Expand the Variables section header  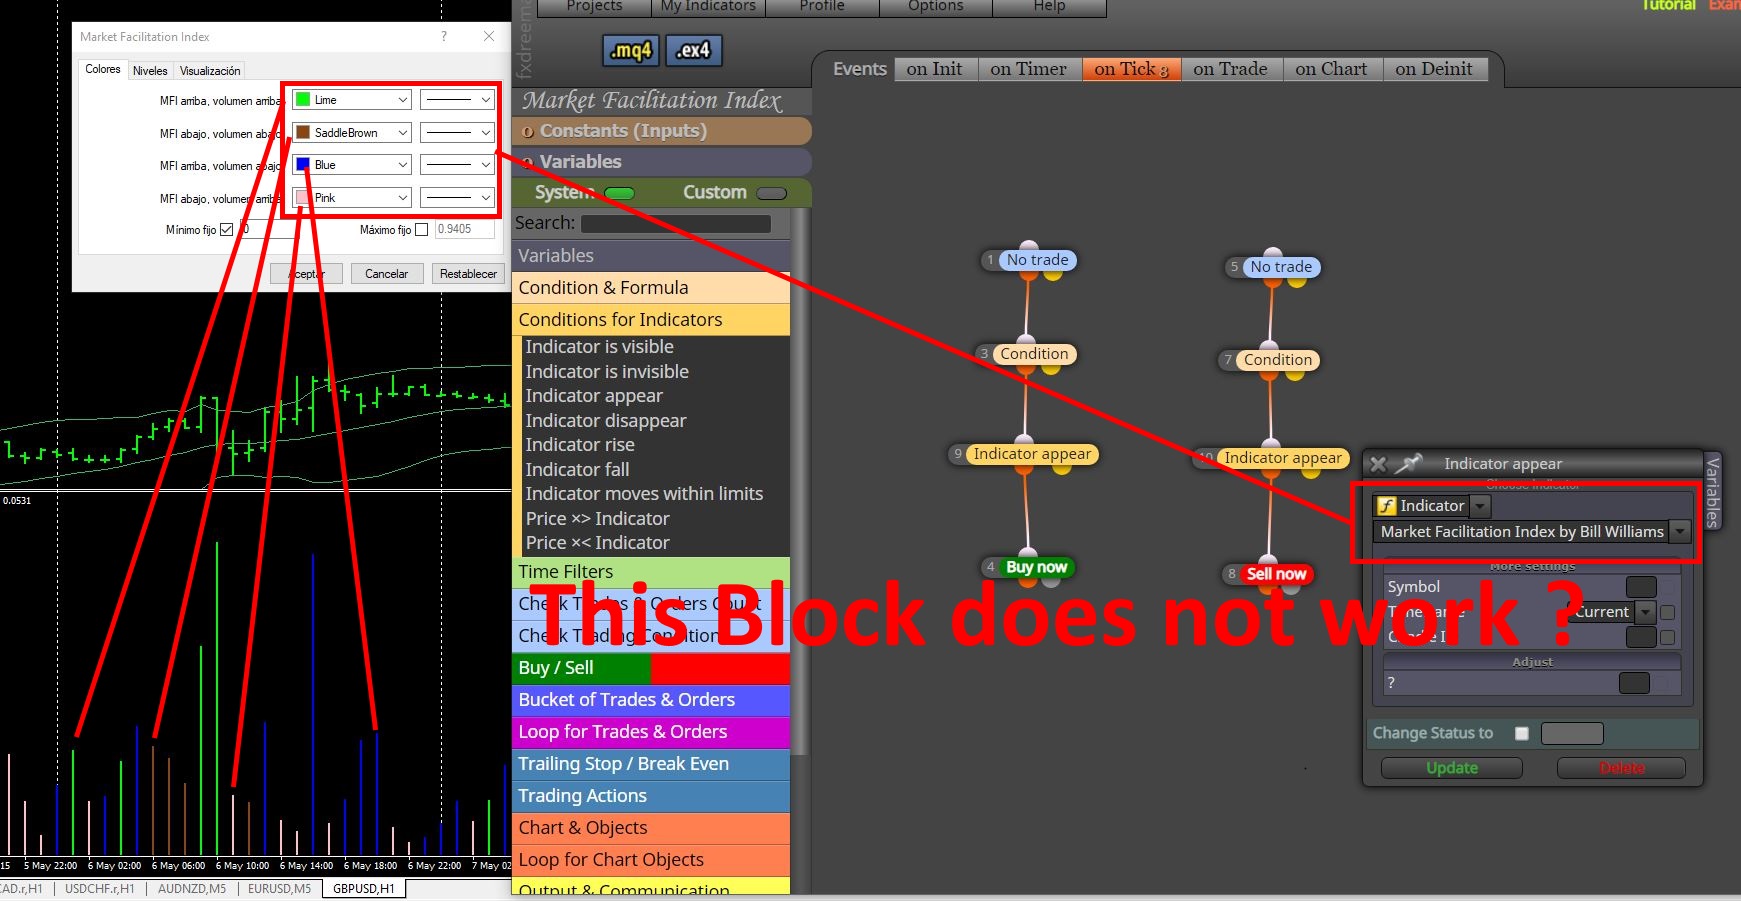point(661,162)
